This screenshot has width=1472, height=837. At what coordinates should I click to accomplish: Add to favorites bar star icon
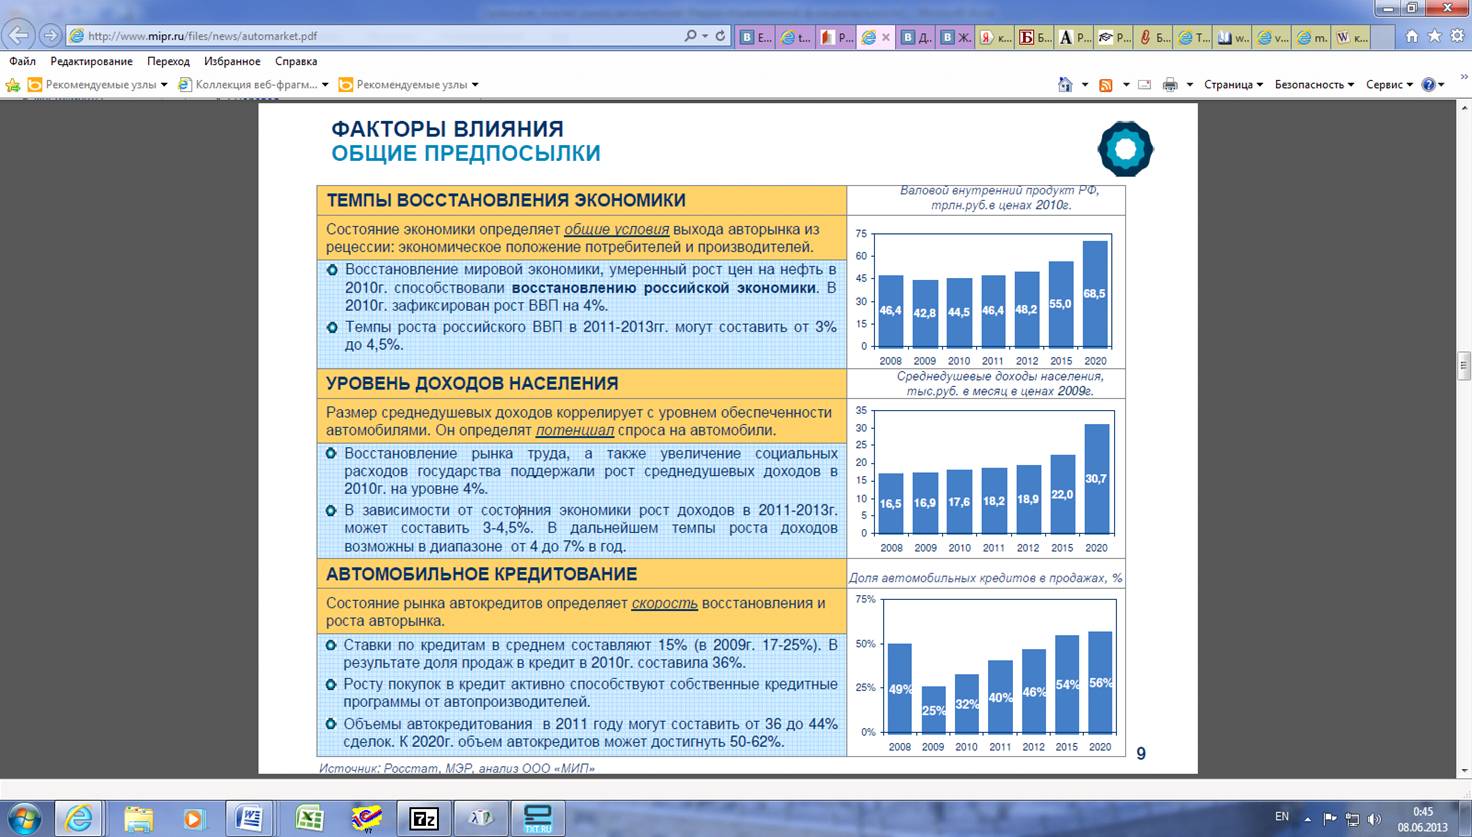(13, 85)
